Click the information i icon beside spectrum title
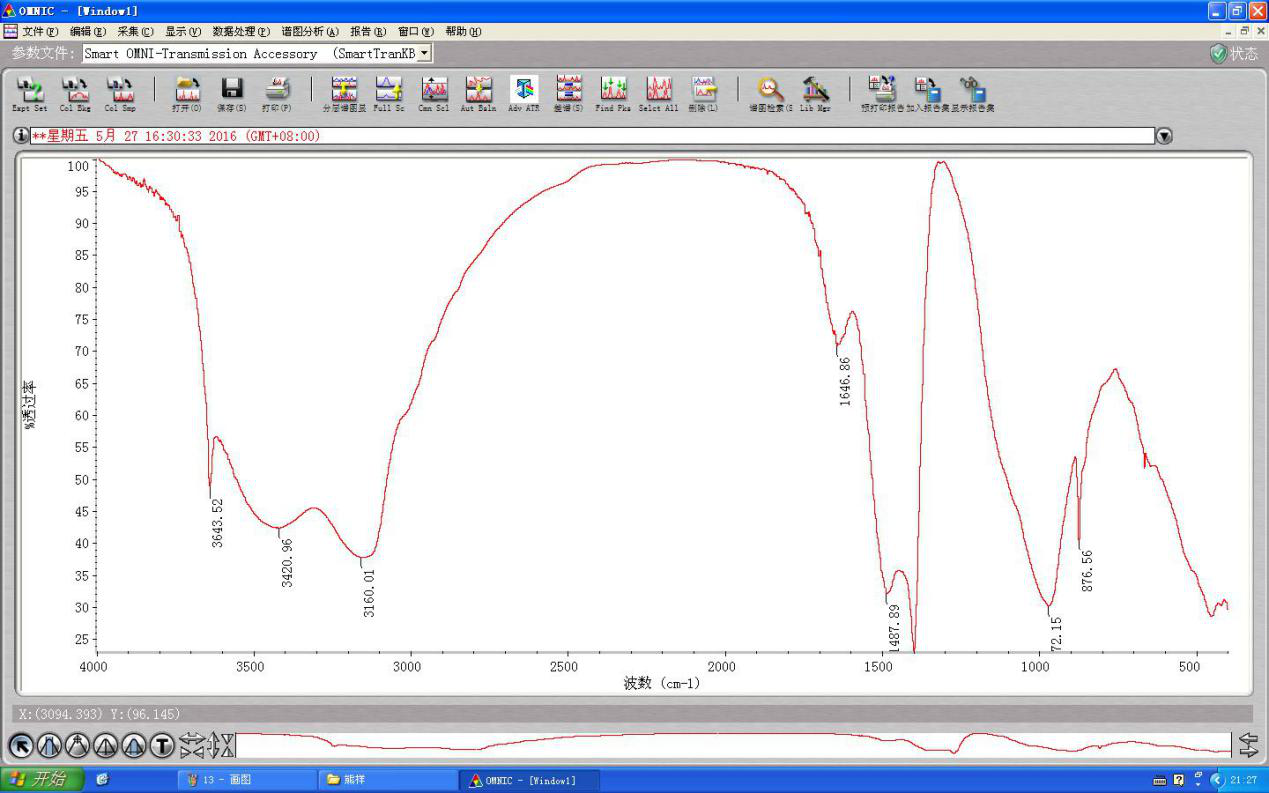The width and height of the screenshot is (1269, 793). coord(21,136)
